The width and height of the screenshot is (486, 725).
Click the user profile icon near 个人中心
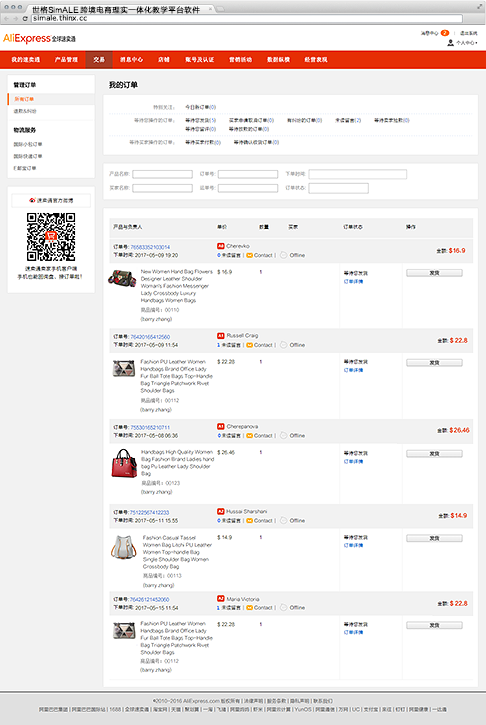pos(450,43)
